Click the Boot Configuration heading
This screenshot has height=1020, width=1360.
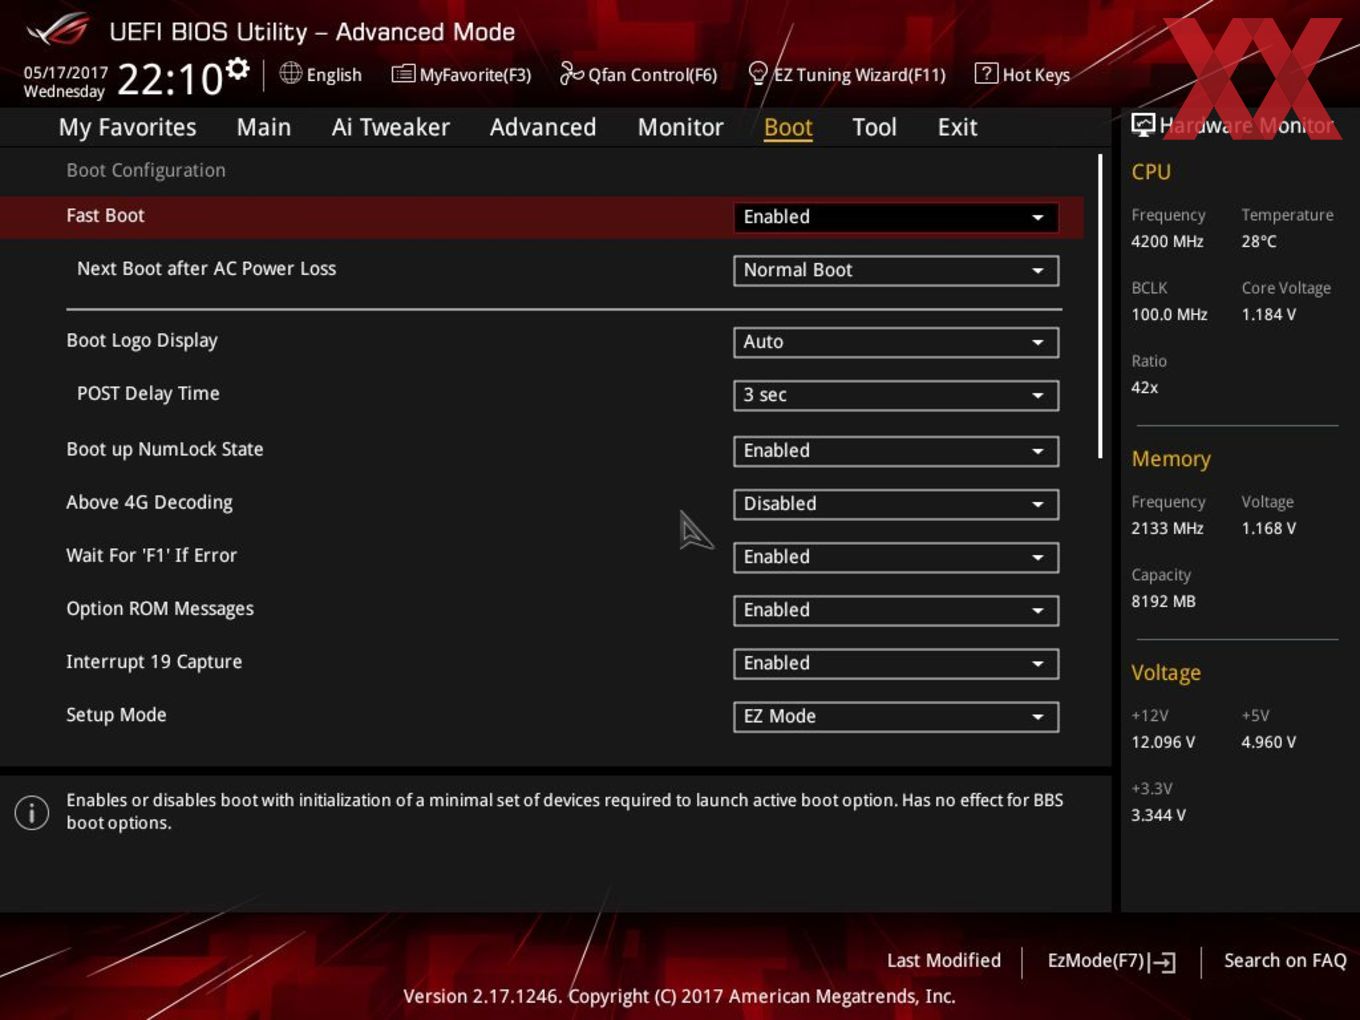tap(146, 170)
